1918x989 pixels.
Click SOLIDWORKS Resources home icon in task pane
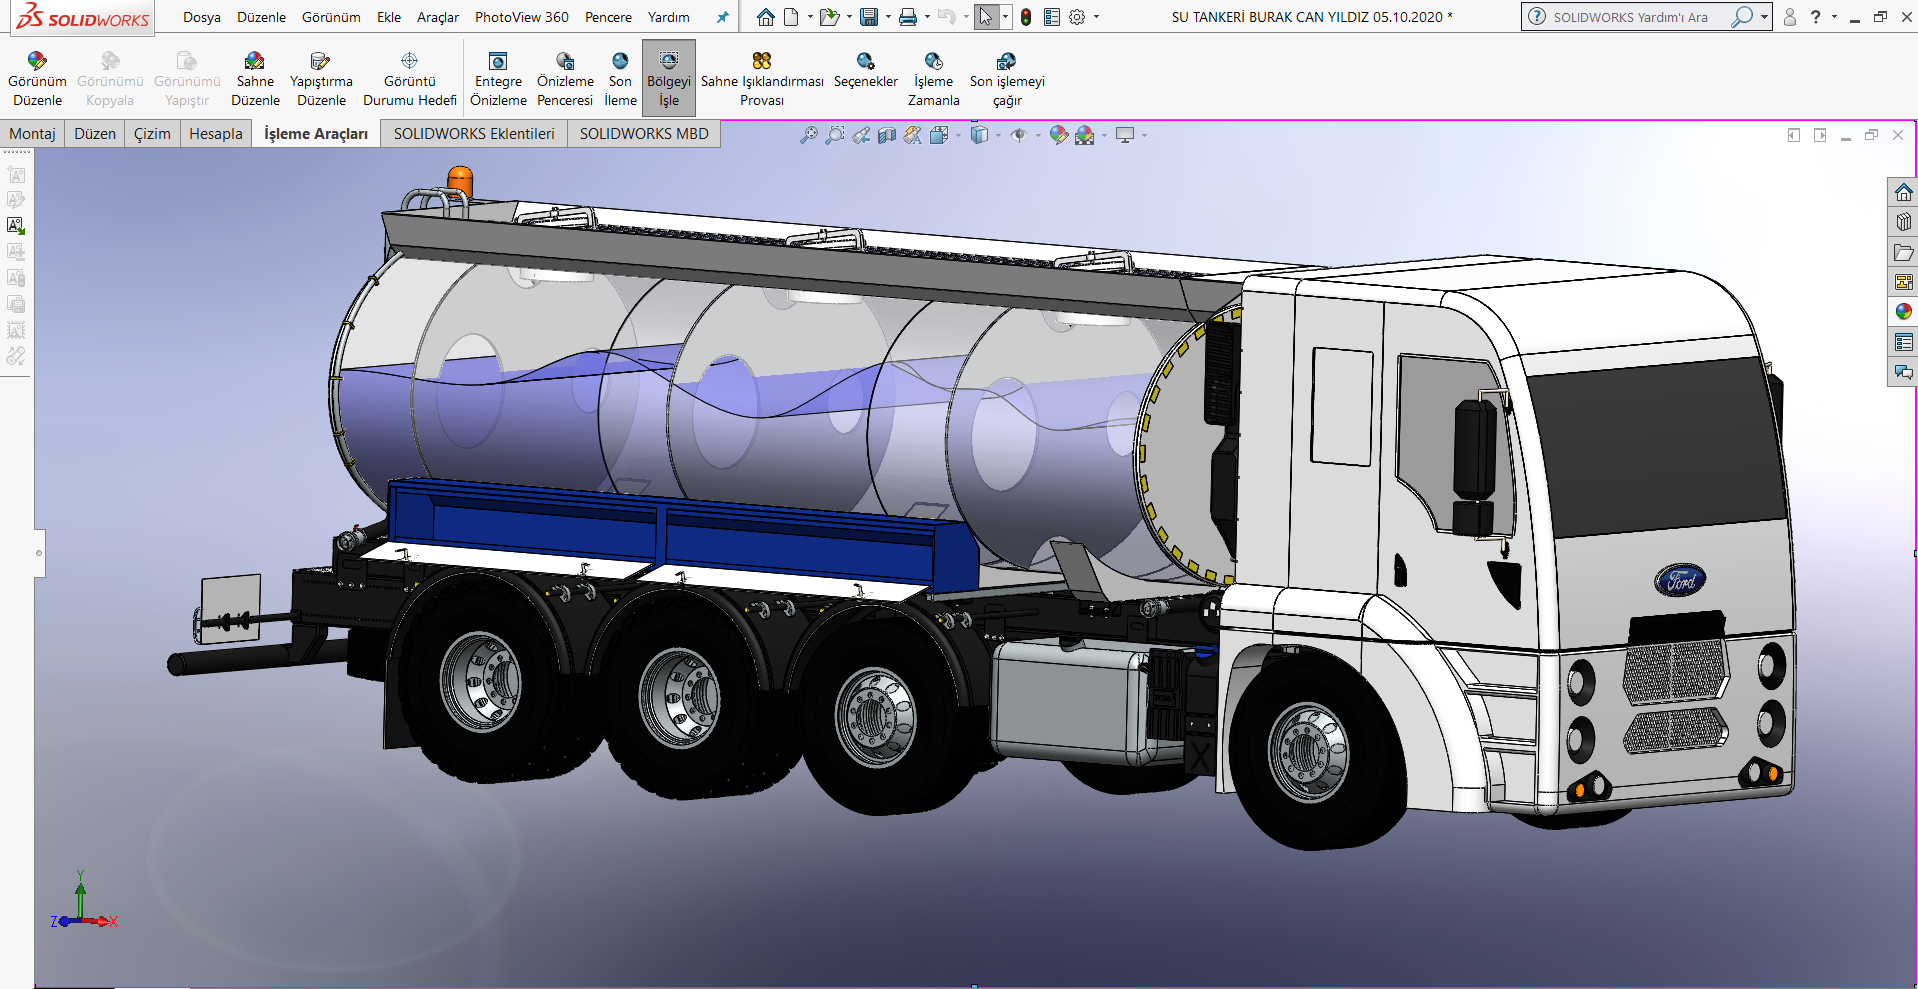click(1903, 192)
